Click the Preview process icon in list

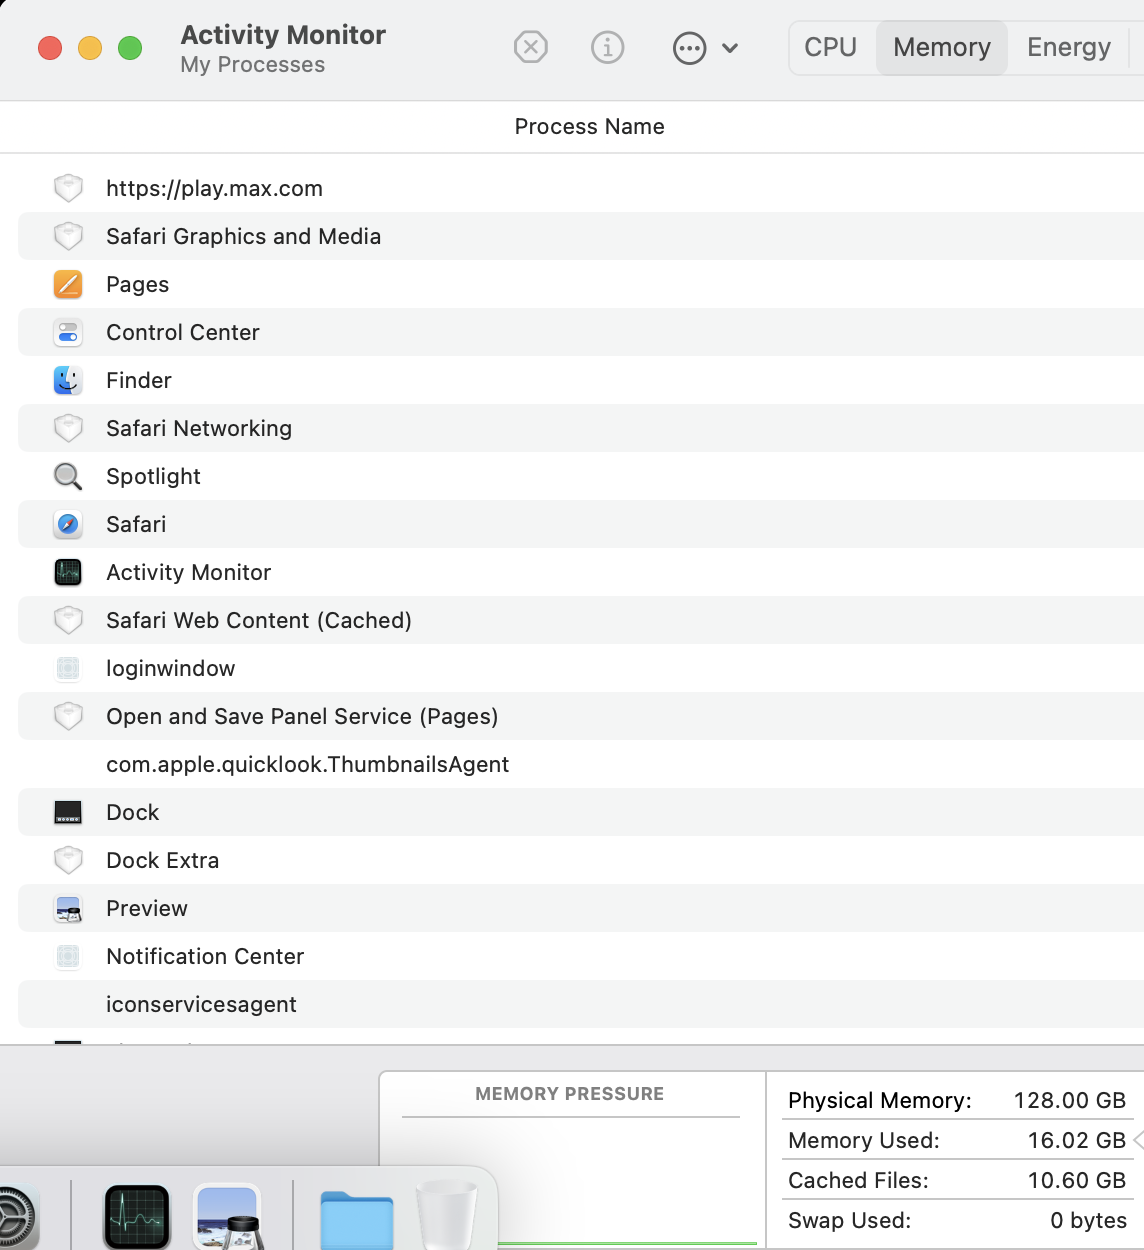click(68, 909)
